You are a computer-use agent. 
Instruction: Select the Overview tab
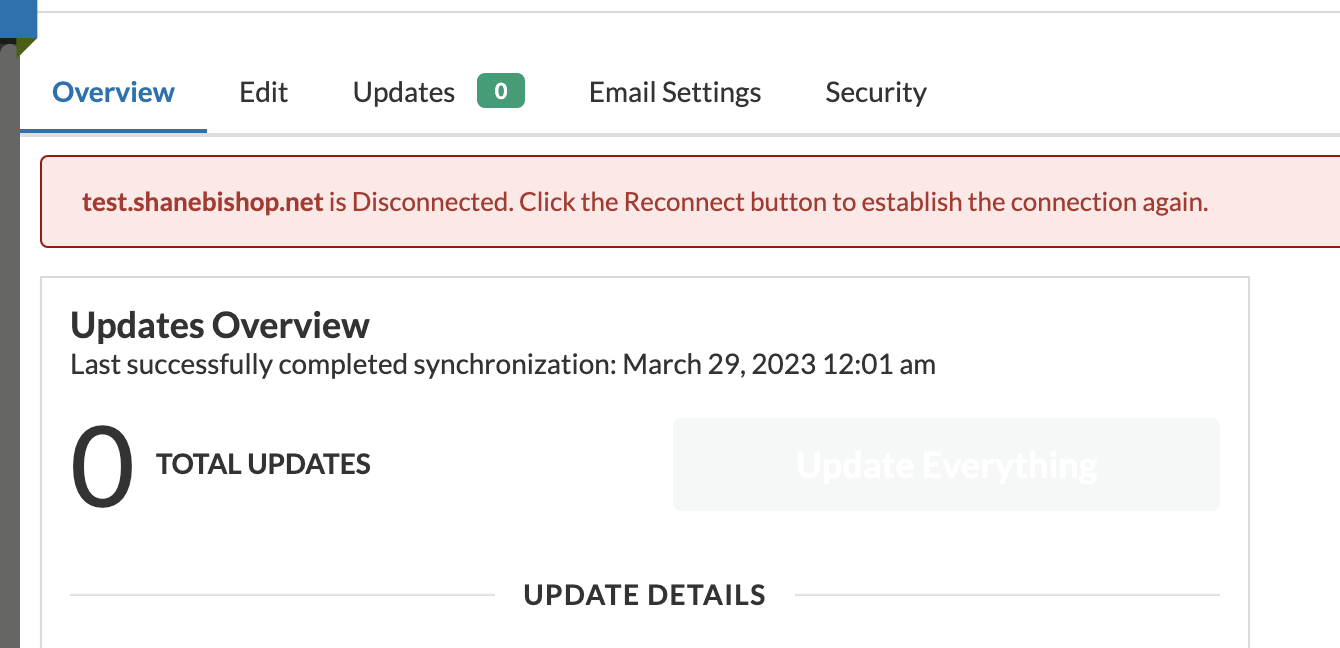tap(112, 91)
